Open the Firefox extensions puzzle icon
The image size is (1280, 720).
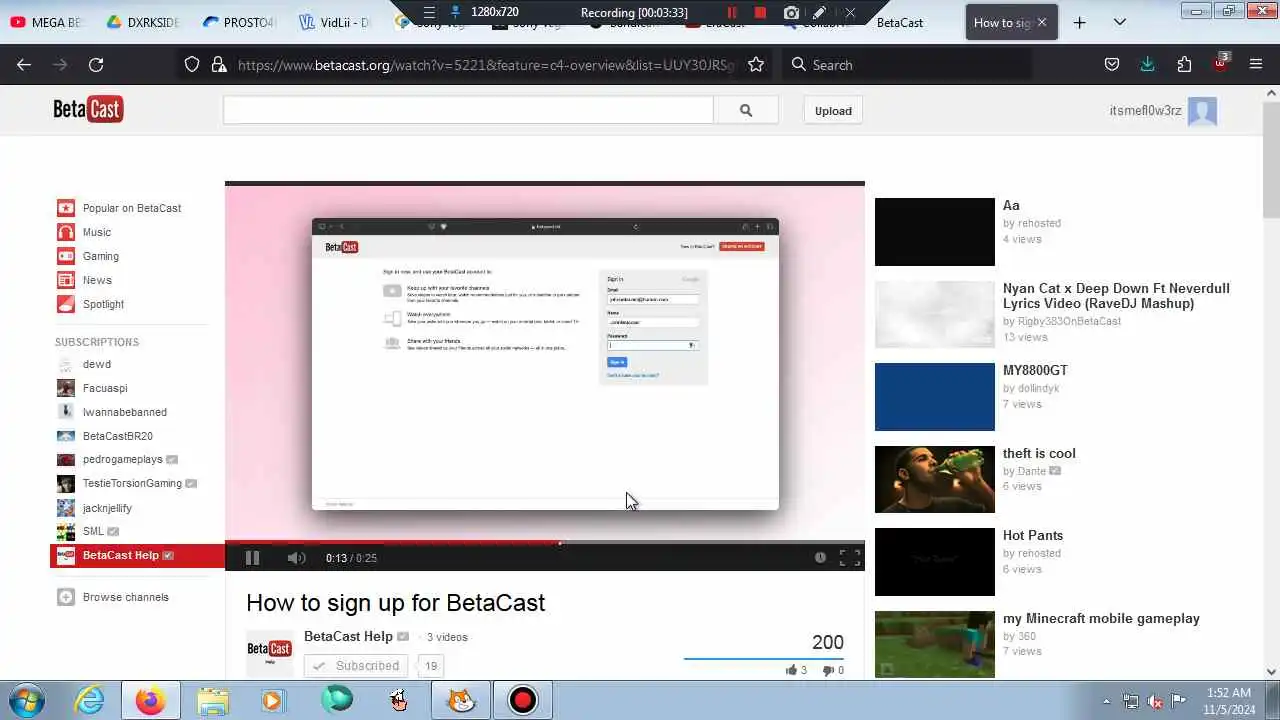[x=1184, y=65]
